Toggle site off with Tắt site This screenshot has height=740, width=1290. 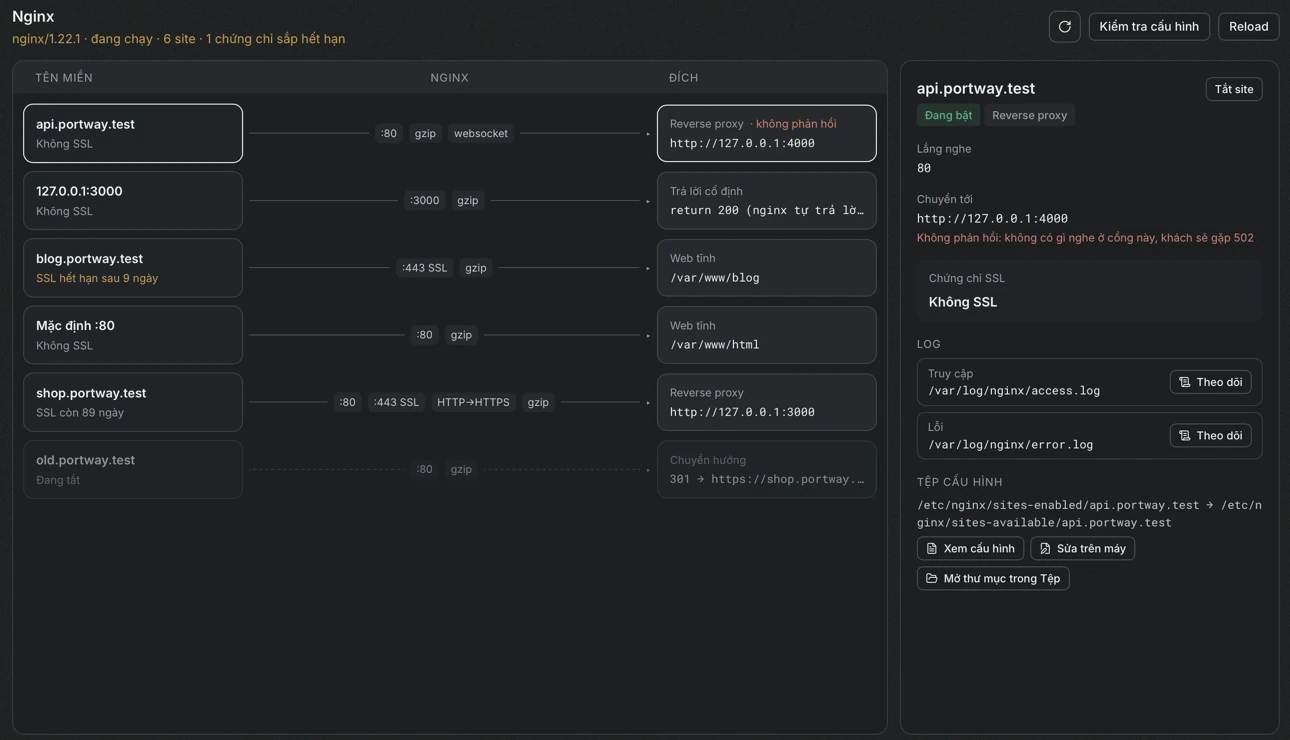tap(1234, 89)
